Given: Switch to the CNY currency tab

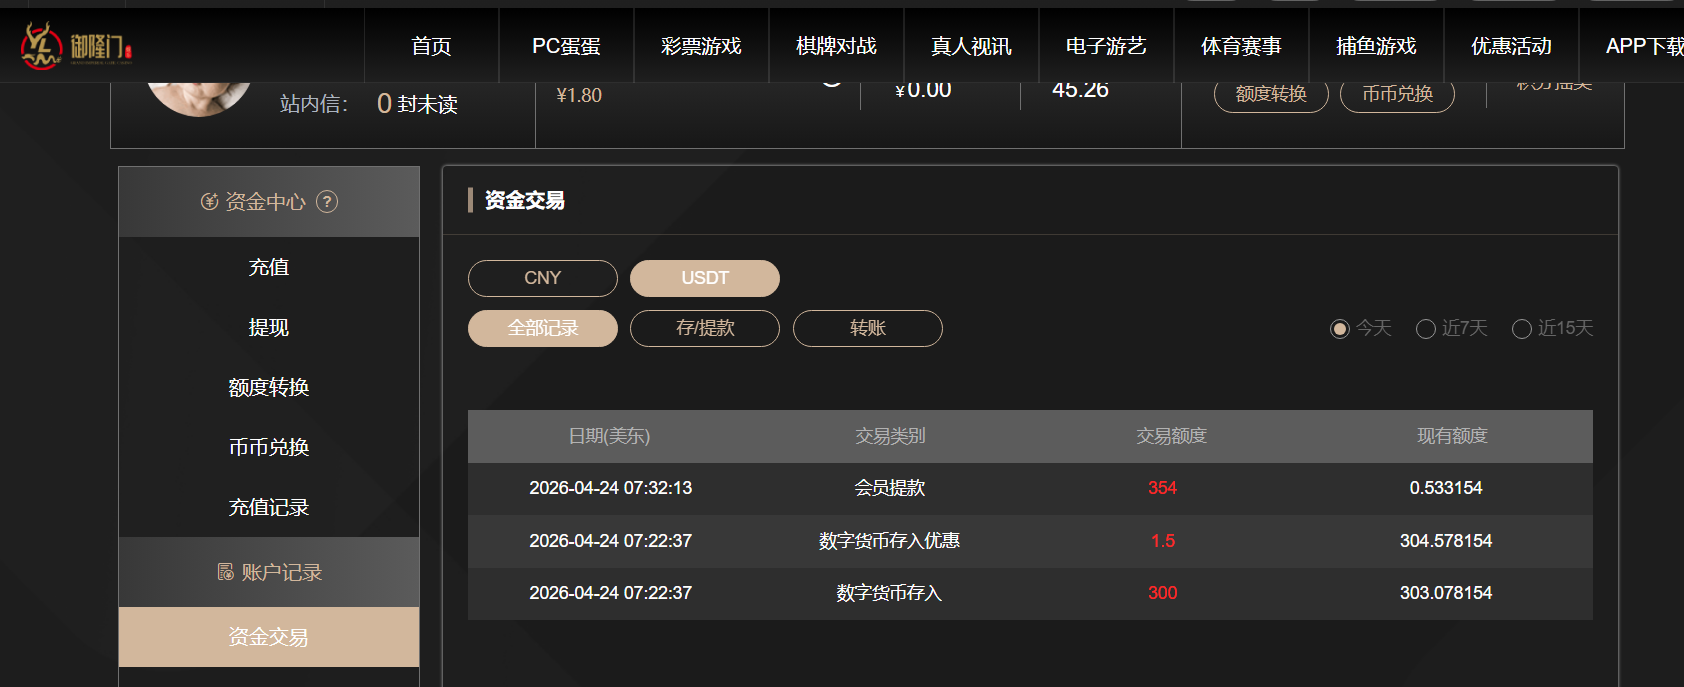Looking at the screenshot, I should point(543,278).
